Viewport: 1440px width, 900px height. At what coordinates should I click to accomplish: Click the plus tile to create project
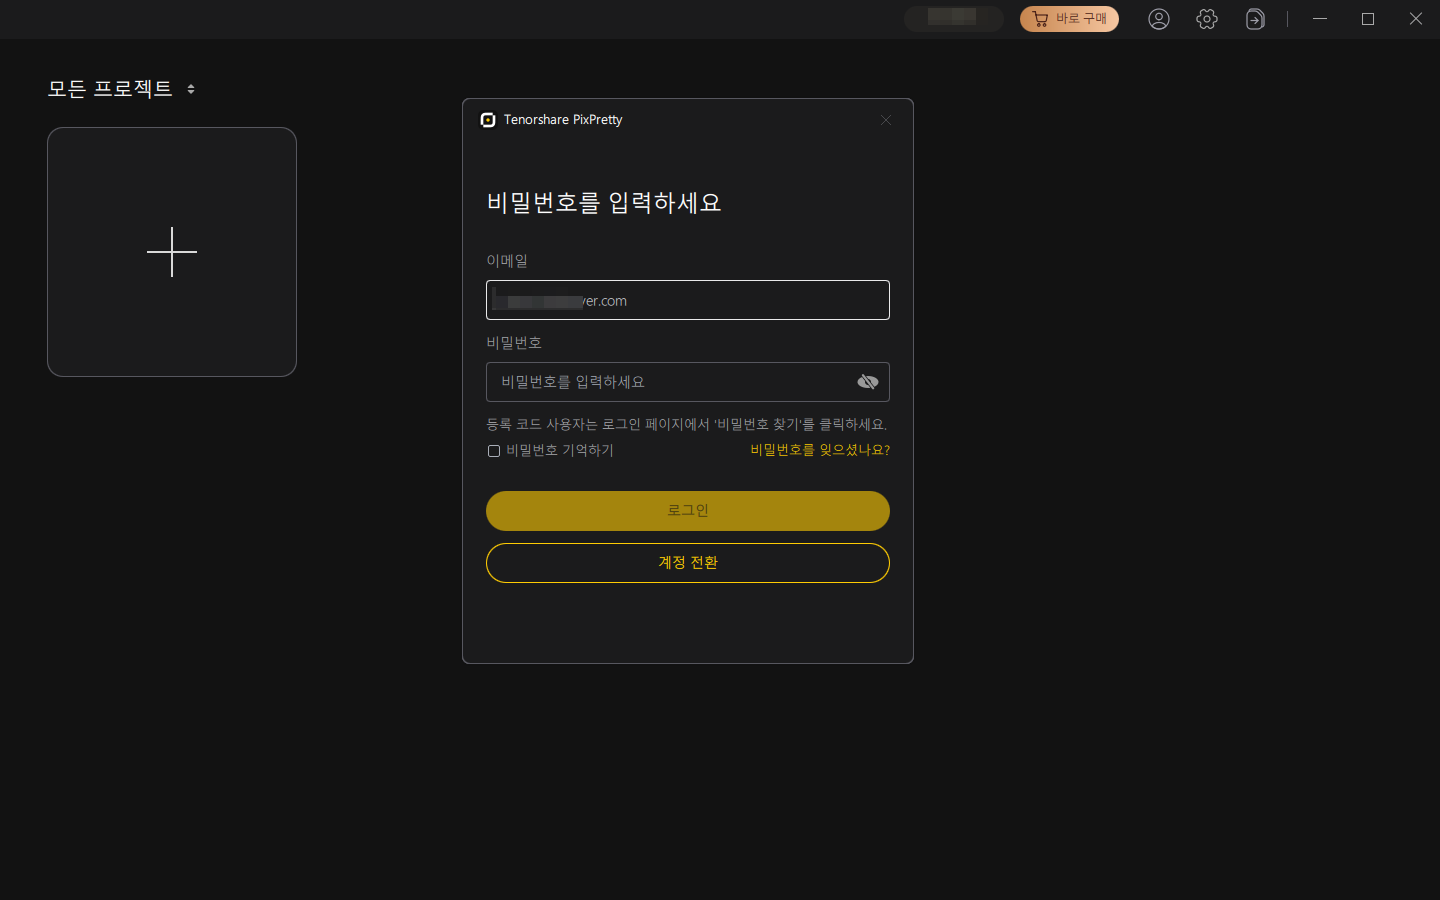[x=172, y=252]
